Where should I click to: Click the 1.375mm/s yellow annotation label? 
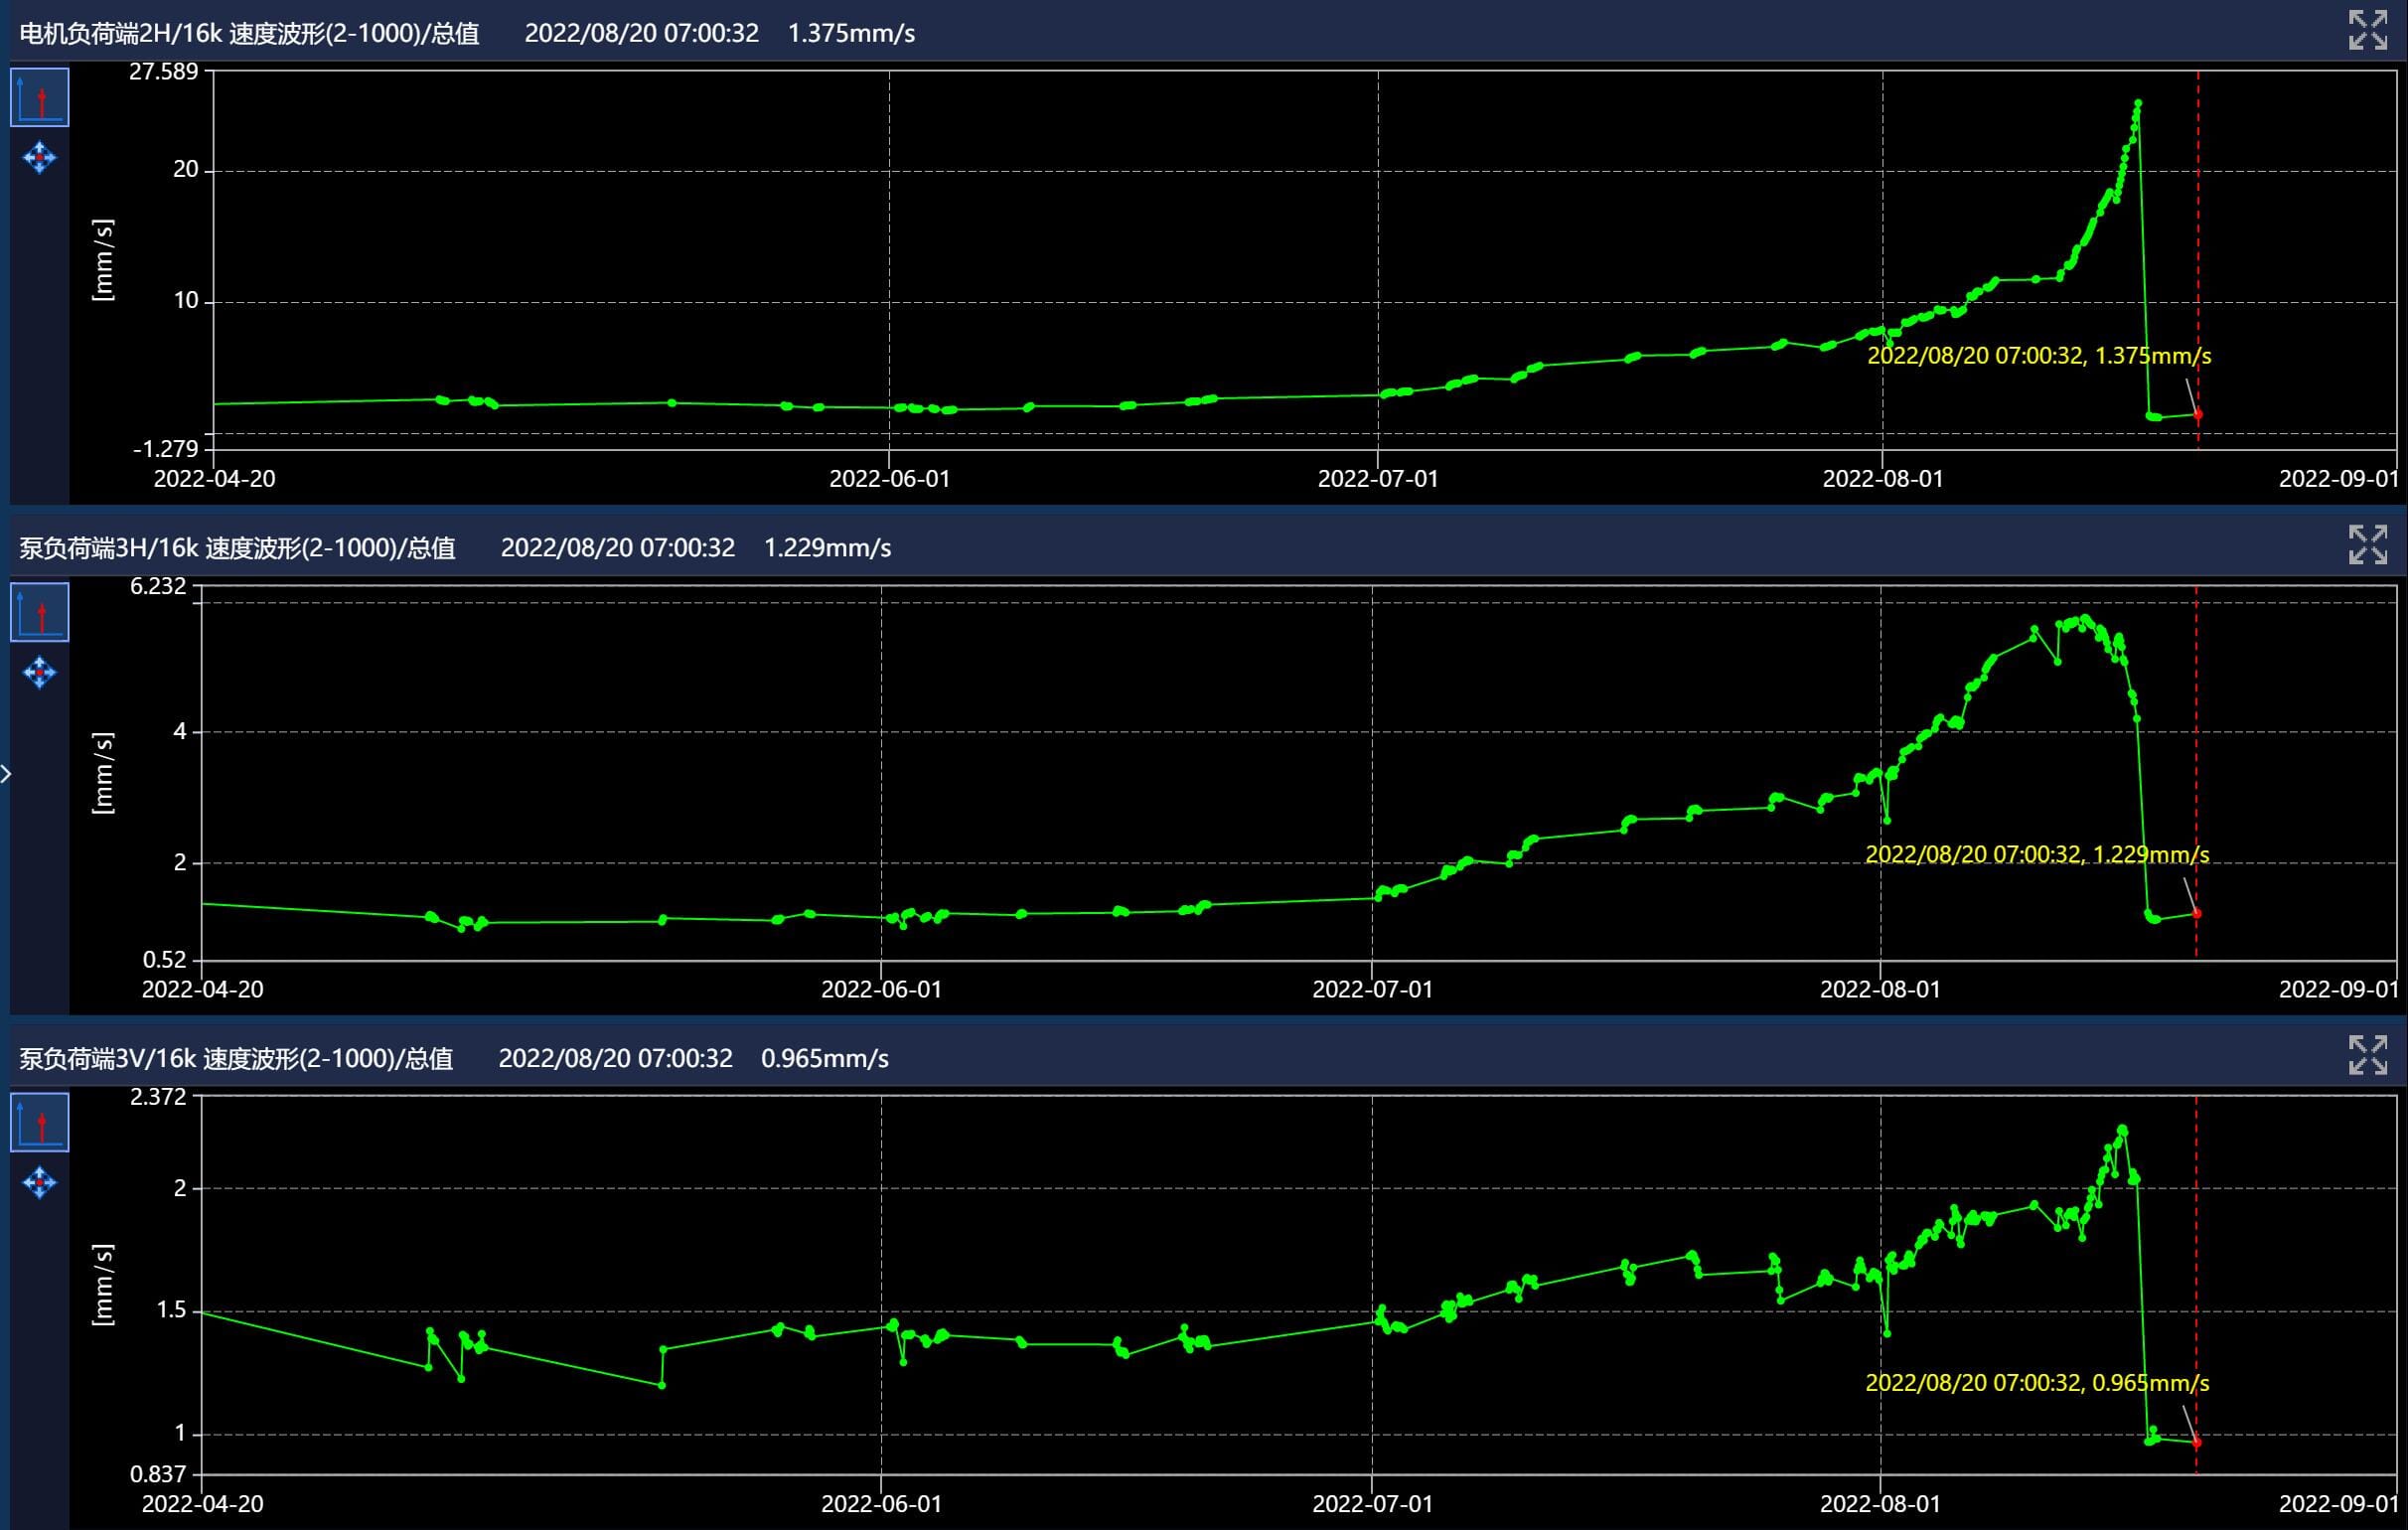2039,356
